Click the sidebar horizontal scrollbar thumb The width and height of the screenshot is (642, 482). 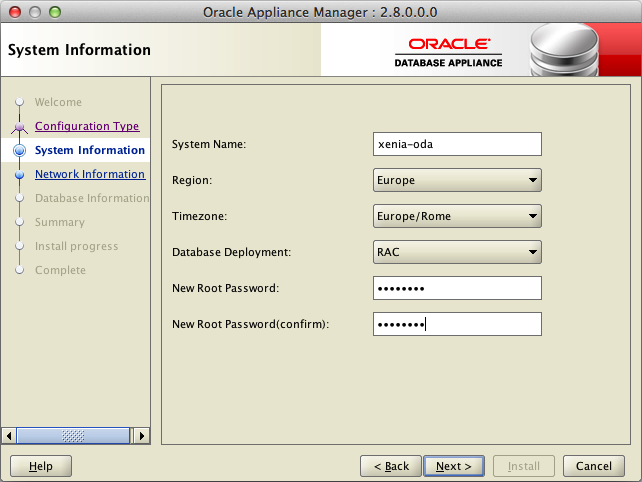(73, 436)
